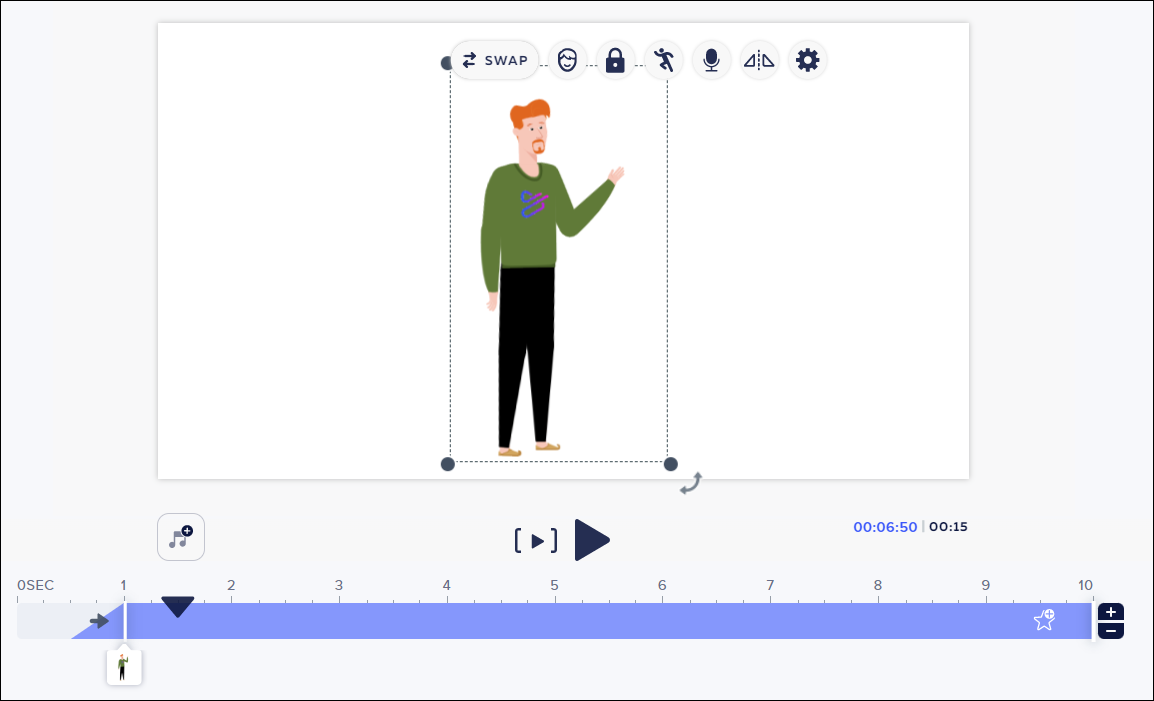1154x701 pixels.
Task: Click the bracketed scene preview play button
Action: point(536,541)
